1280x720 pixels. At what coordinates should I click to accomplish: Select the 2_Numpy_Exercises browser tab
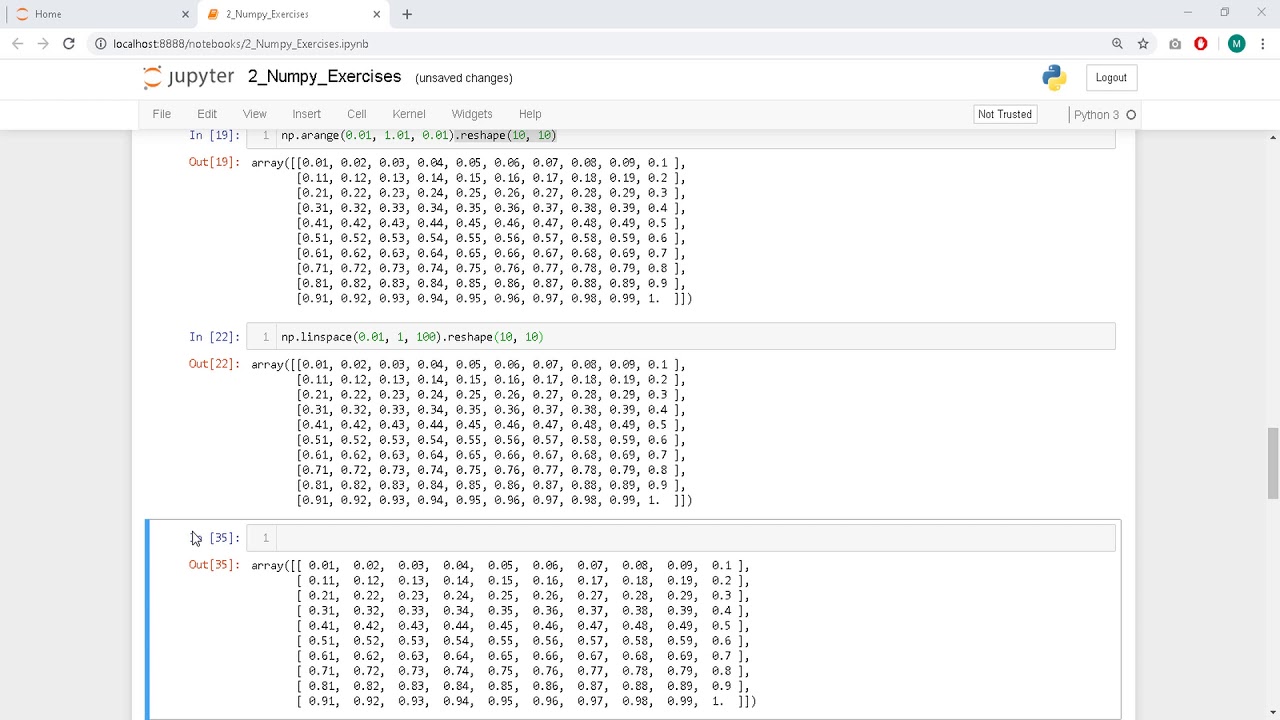click(x=292, y=14)
